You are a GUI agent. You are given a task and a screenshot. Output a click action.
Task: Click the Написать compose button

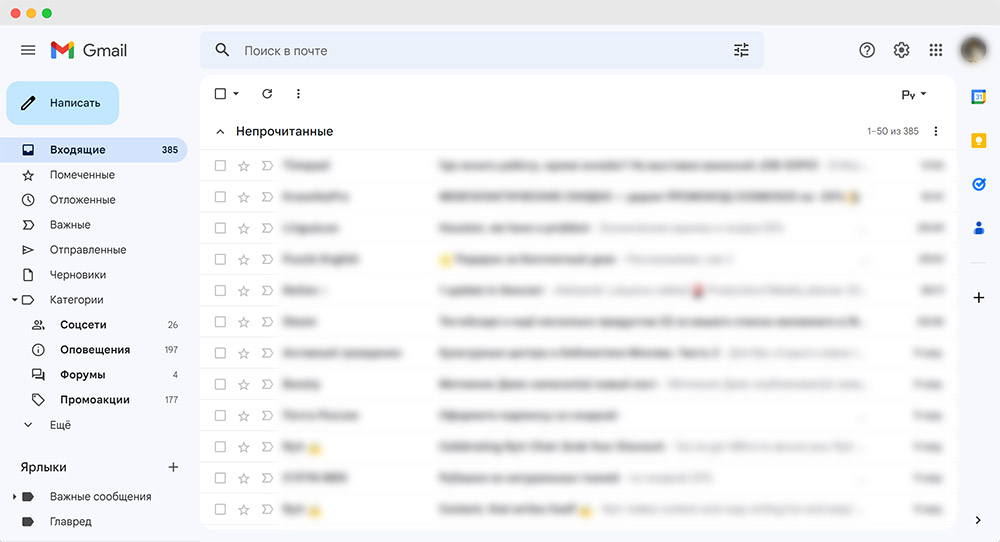[62, 103]
